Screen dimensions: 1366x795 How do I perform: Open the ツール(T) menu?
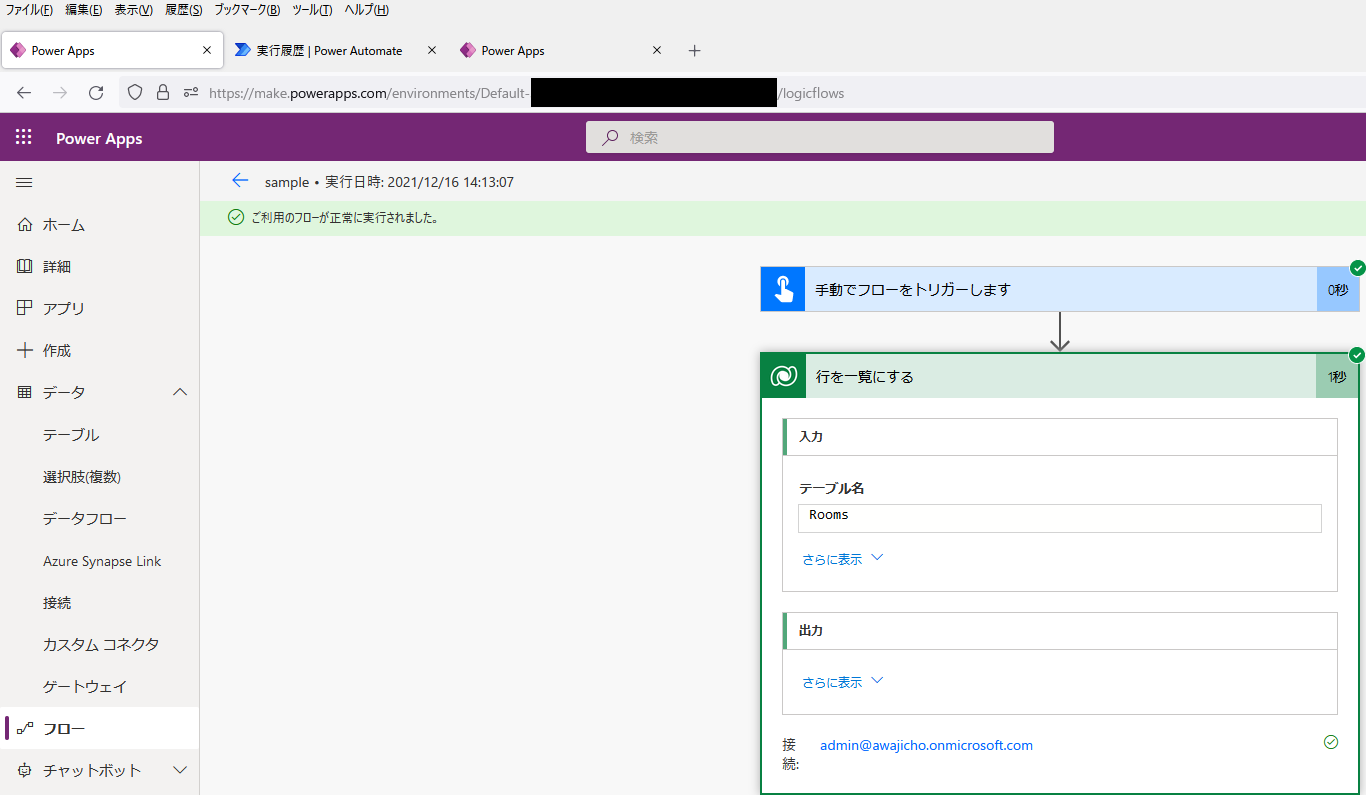314,10
